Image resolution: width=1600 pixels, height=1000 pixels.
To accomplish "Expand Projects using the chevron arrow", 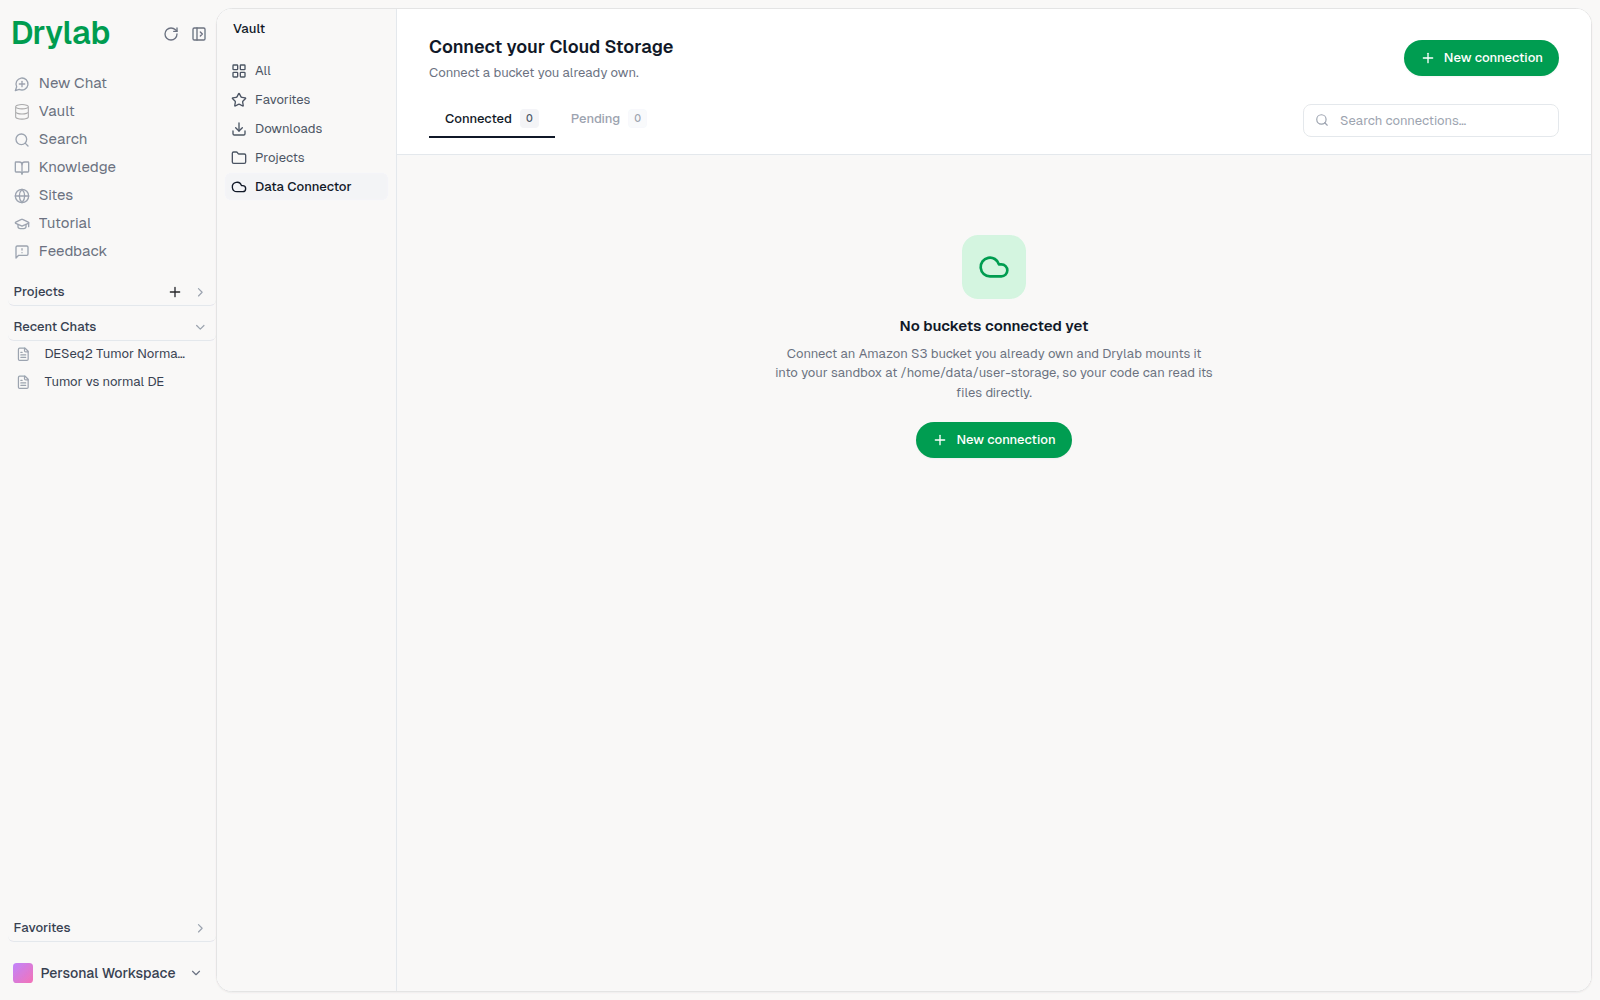I will point(200,292).
